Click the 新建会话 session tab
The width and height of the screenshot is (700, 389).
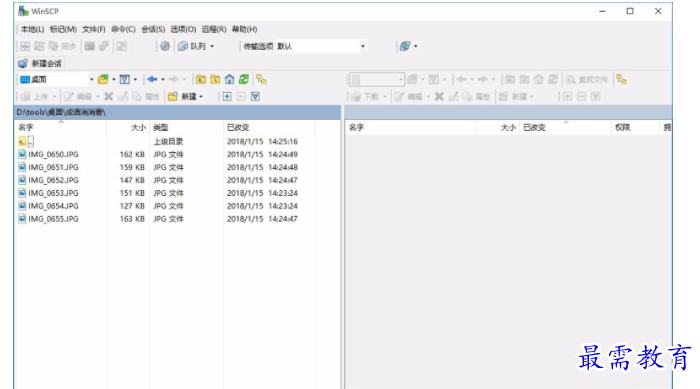click(40, 63)
